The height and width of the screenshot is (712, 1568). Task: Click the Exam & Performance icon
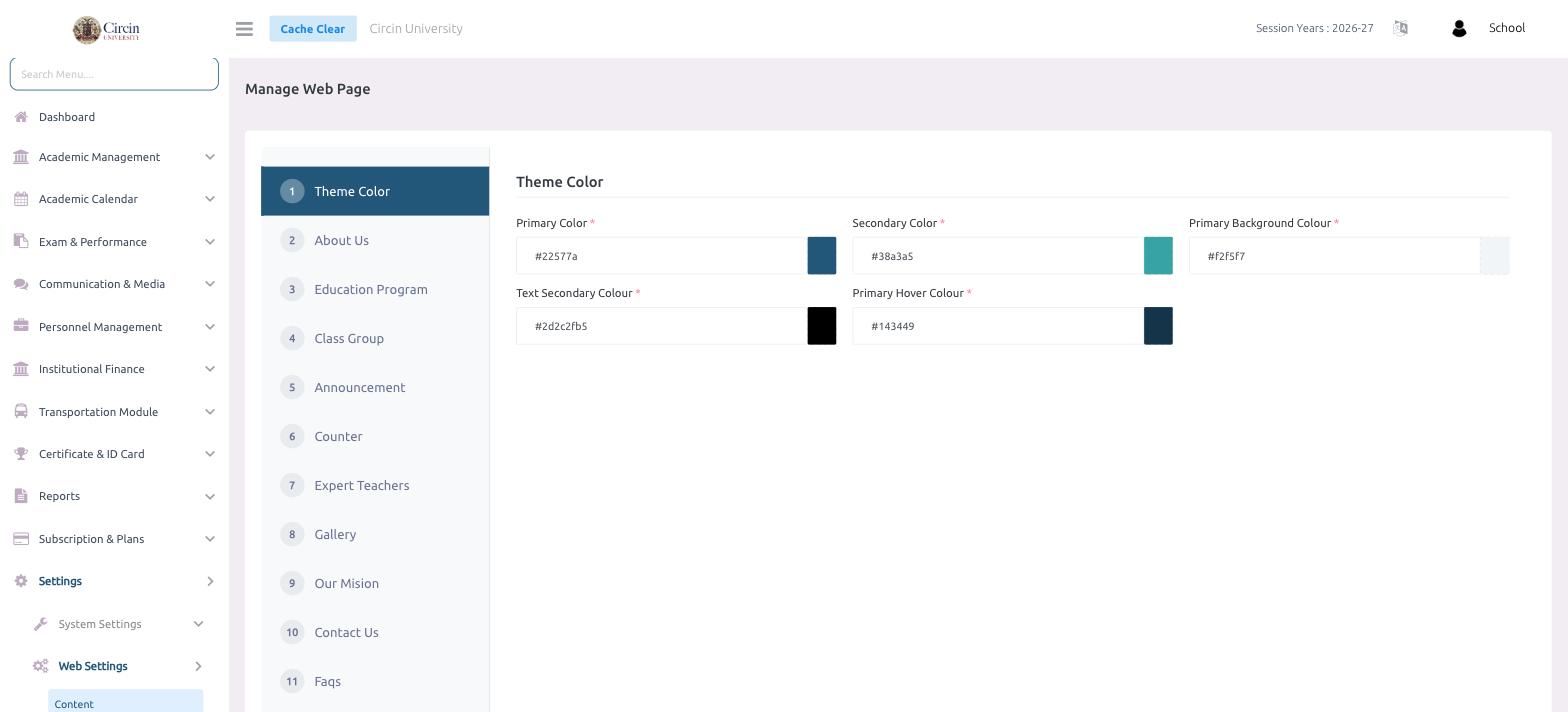[21, 241]
